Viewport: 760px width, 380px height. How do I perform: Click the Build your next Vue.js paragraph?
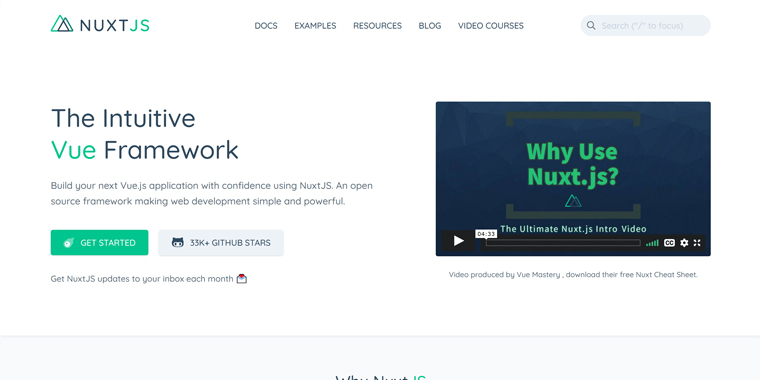coord(212,193)
